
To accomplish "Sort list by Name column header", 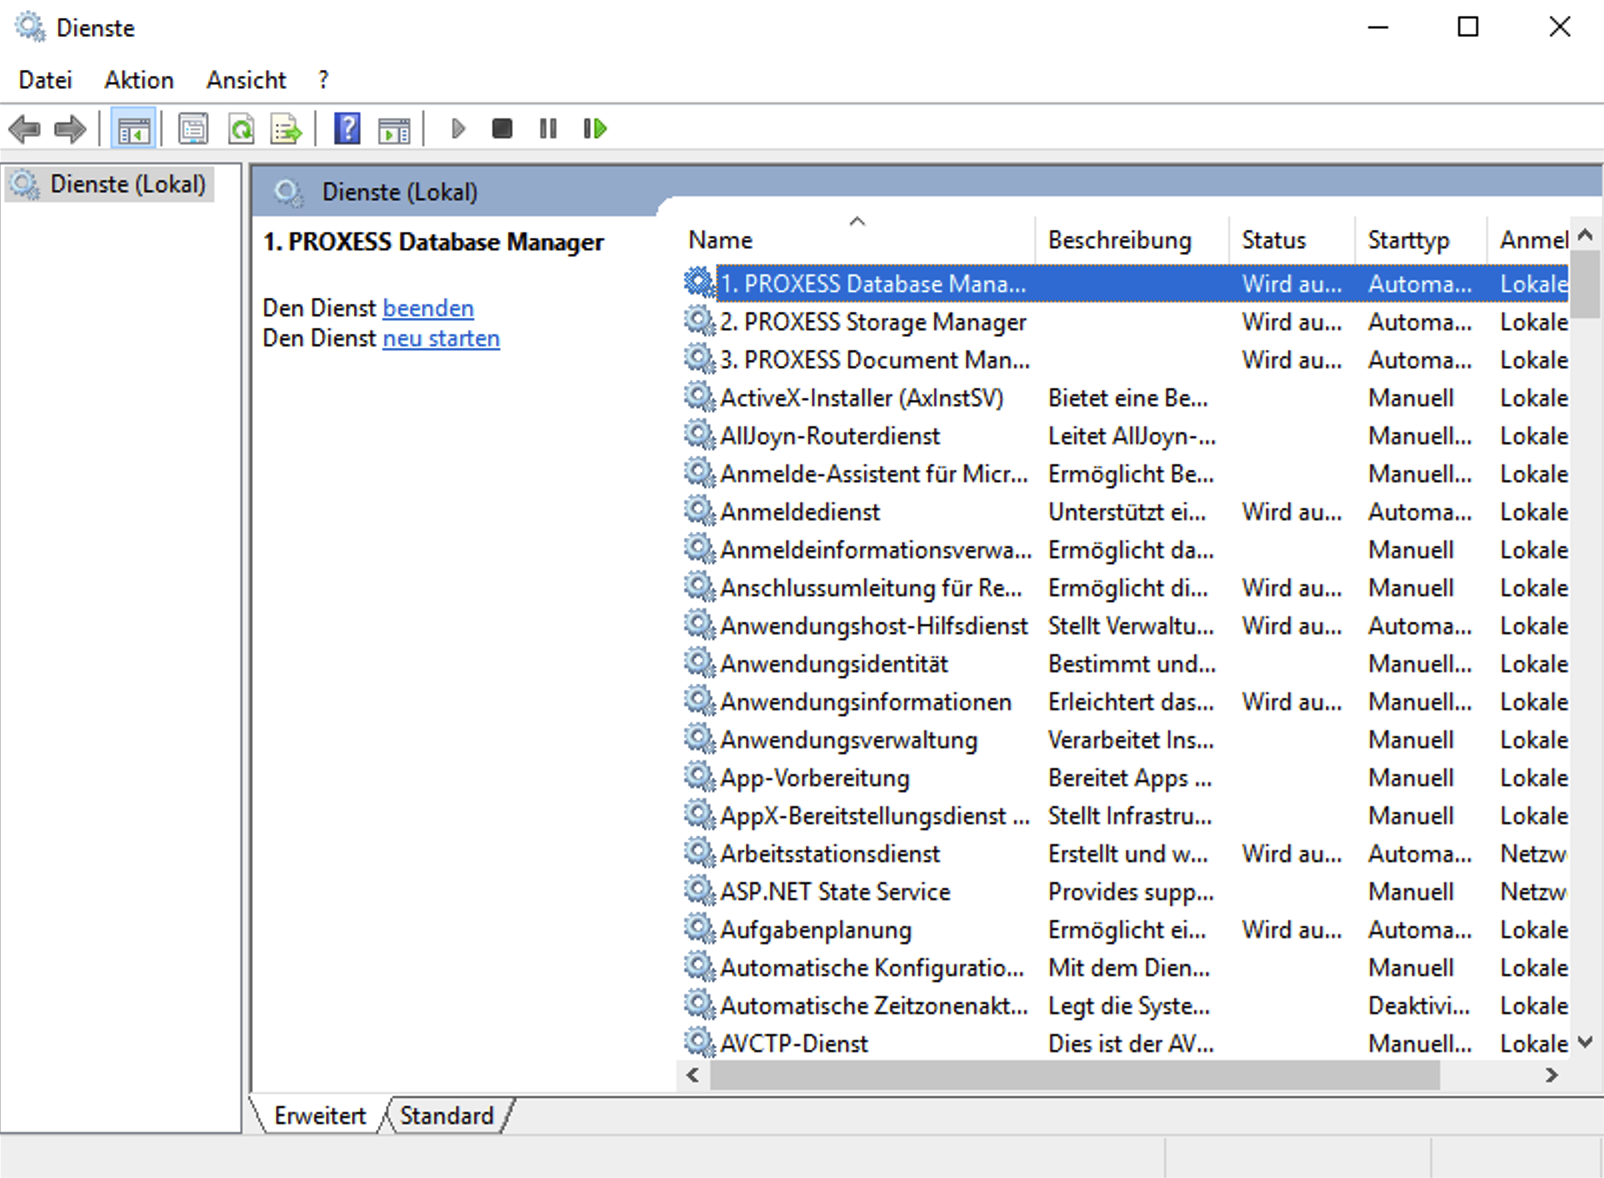I will [720, 240].
